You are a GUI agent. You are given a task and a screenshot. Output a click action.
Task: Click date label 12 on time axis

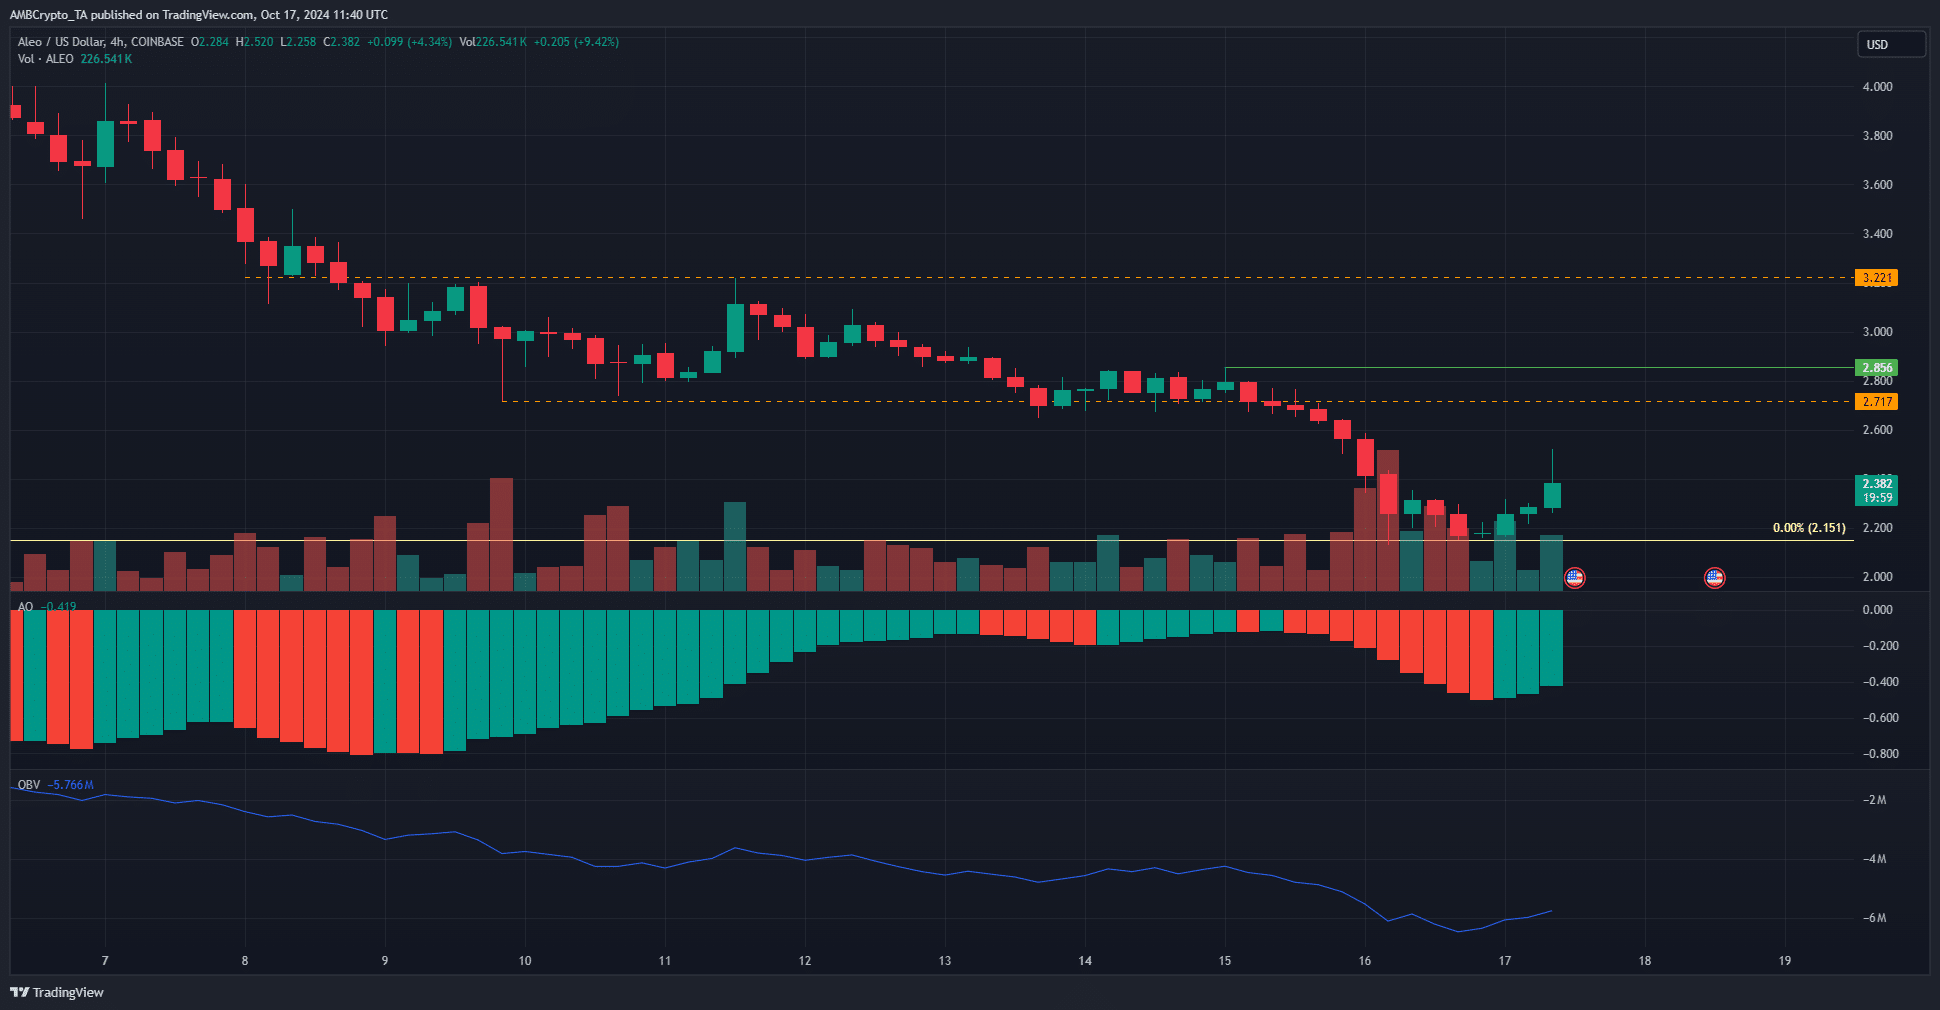(805, 961)
